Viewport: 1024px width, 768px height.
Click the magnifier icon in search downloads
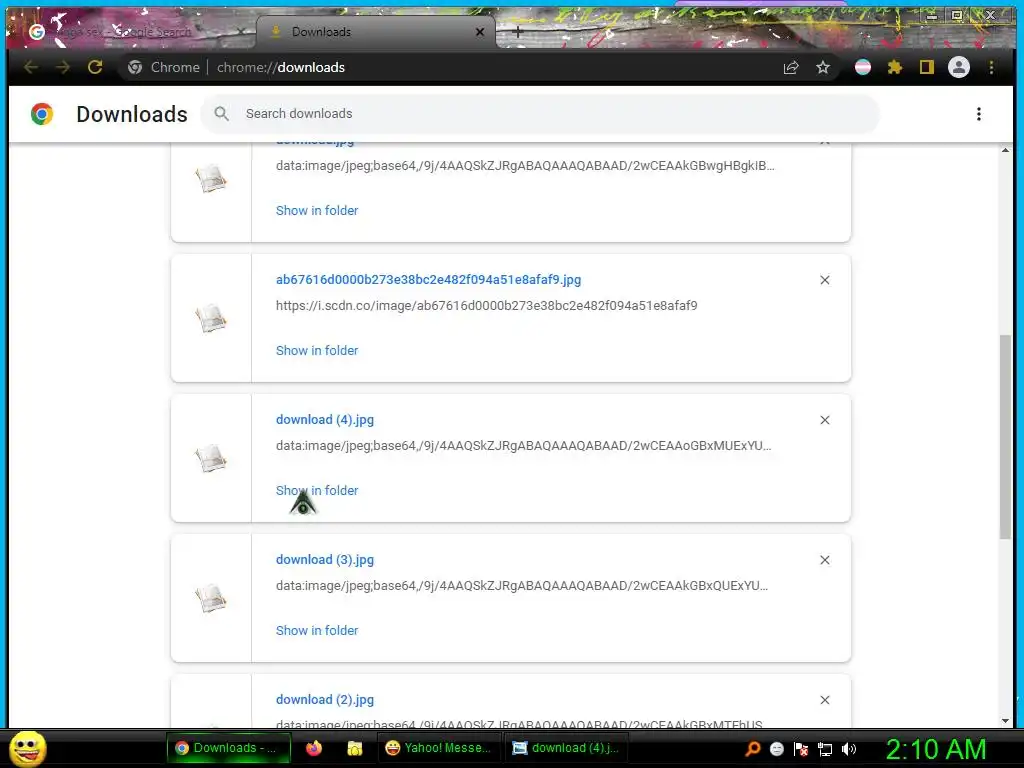point(221,114)
